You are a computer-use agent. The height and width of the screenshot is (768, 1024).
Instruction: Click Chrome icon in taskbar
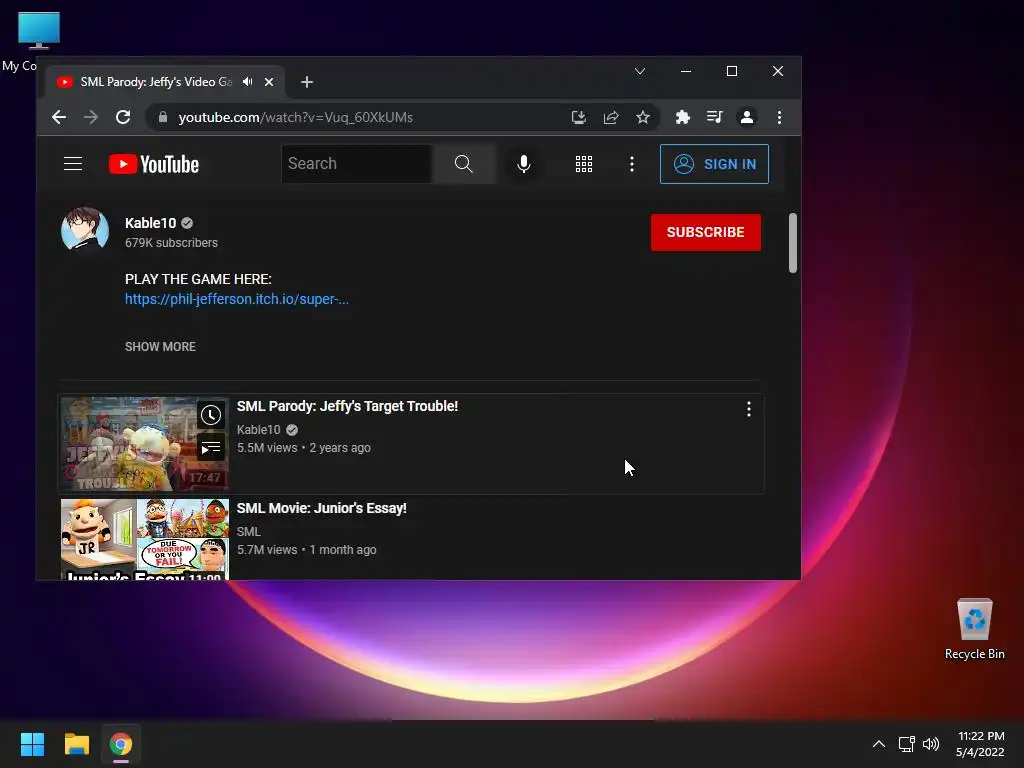click(121, 744)
